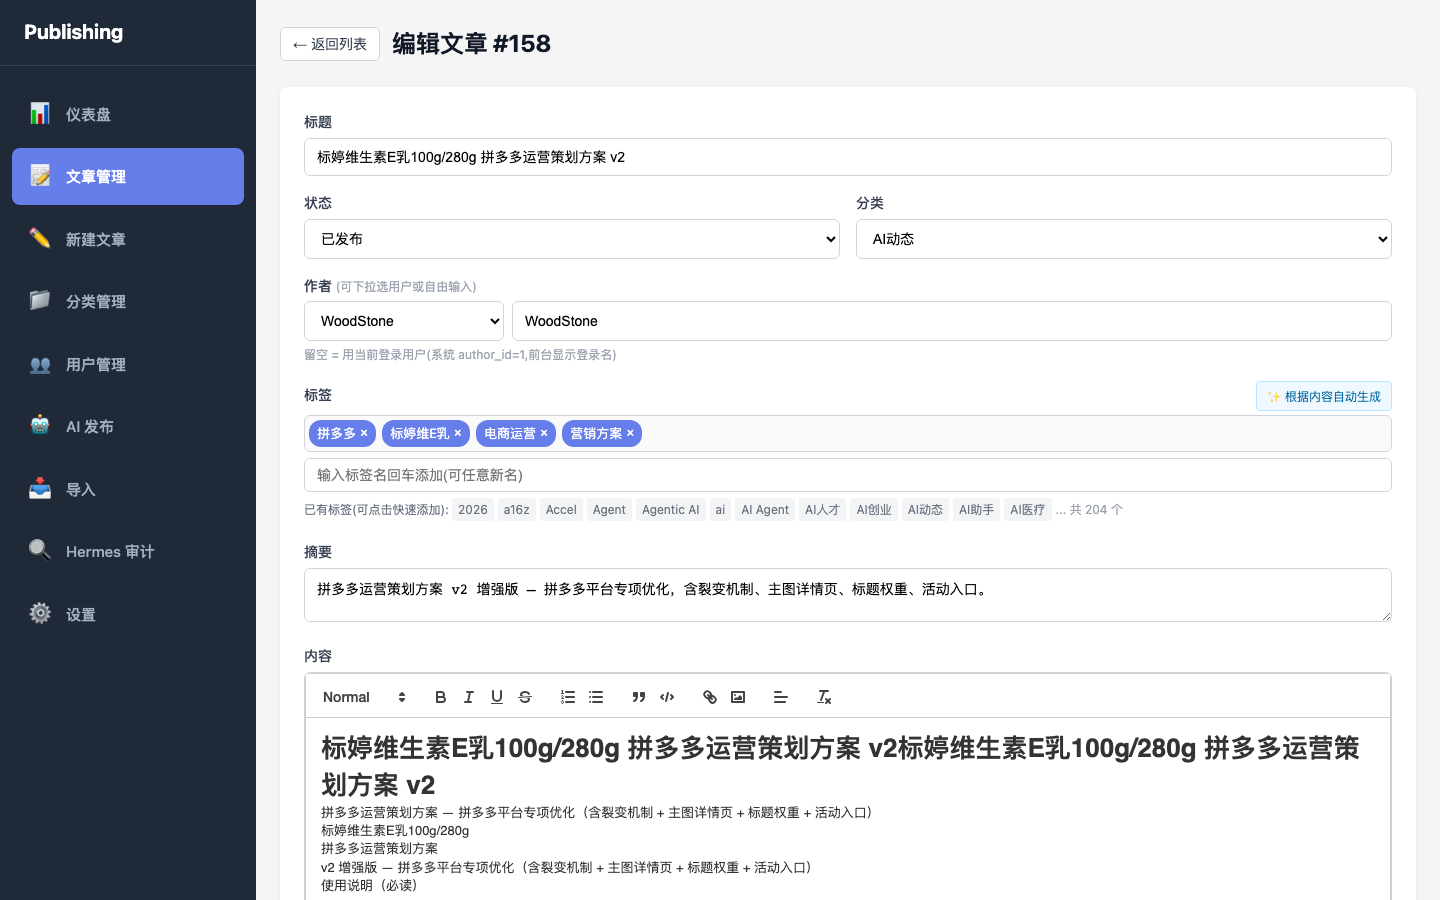Toggle underline formatting in editor toolbar
The height and width of the screenshot is (900, 1440).
coord(496,697)
